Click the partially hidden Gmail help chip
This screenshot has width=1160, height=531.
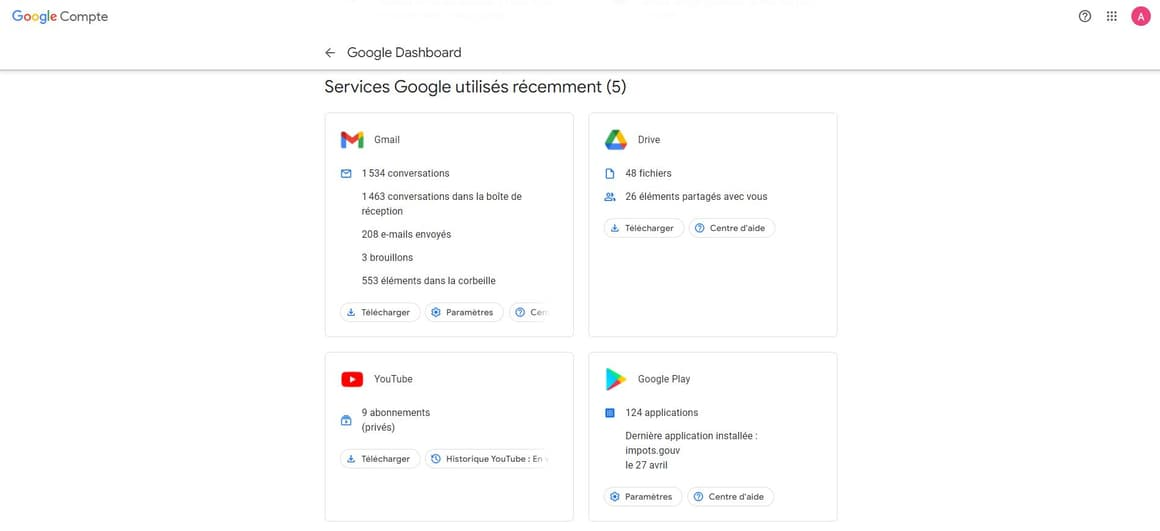point(531,313)
